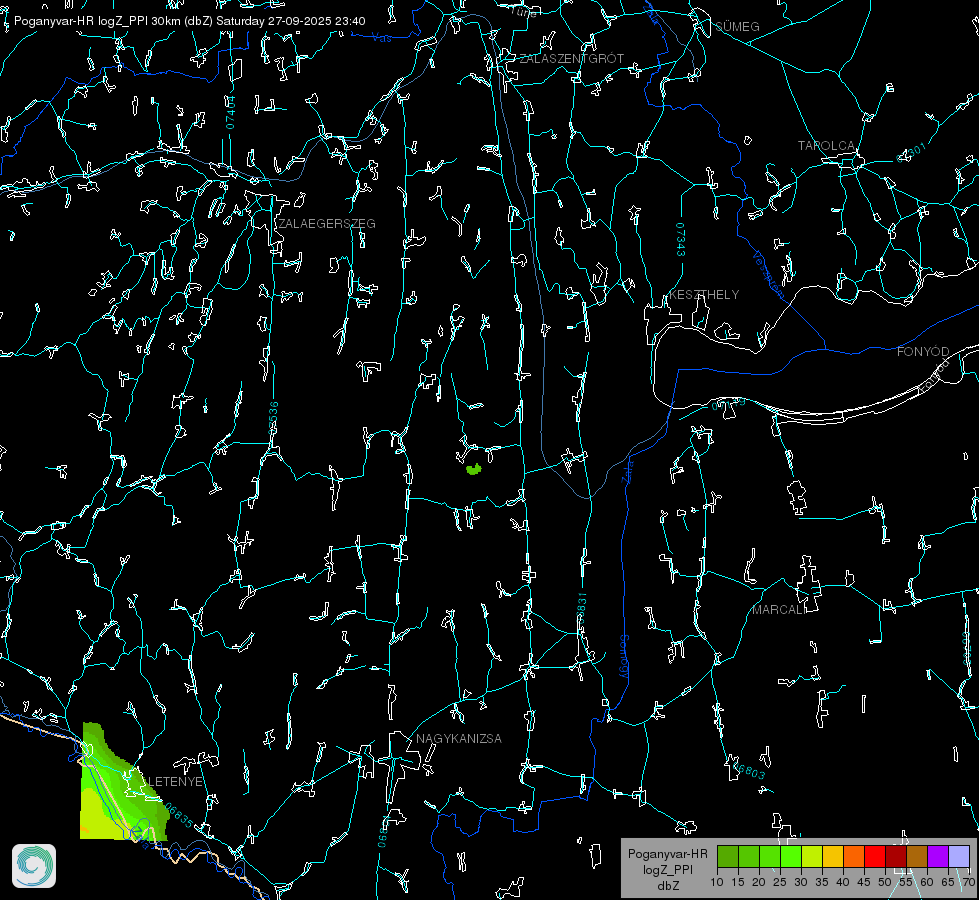Screen dimensions: 979x900
Task: Pick the 10 dBZ dark green legend swatch
Action: coord(728,856)
